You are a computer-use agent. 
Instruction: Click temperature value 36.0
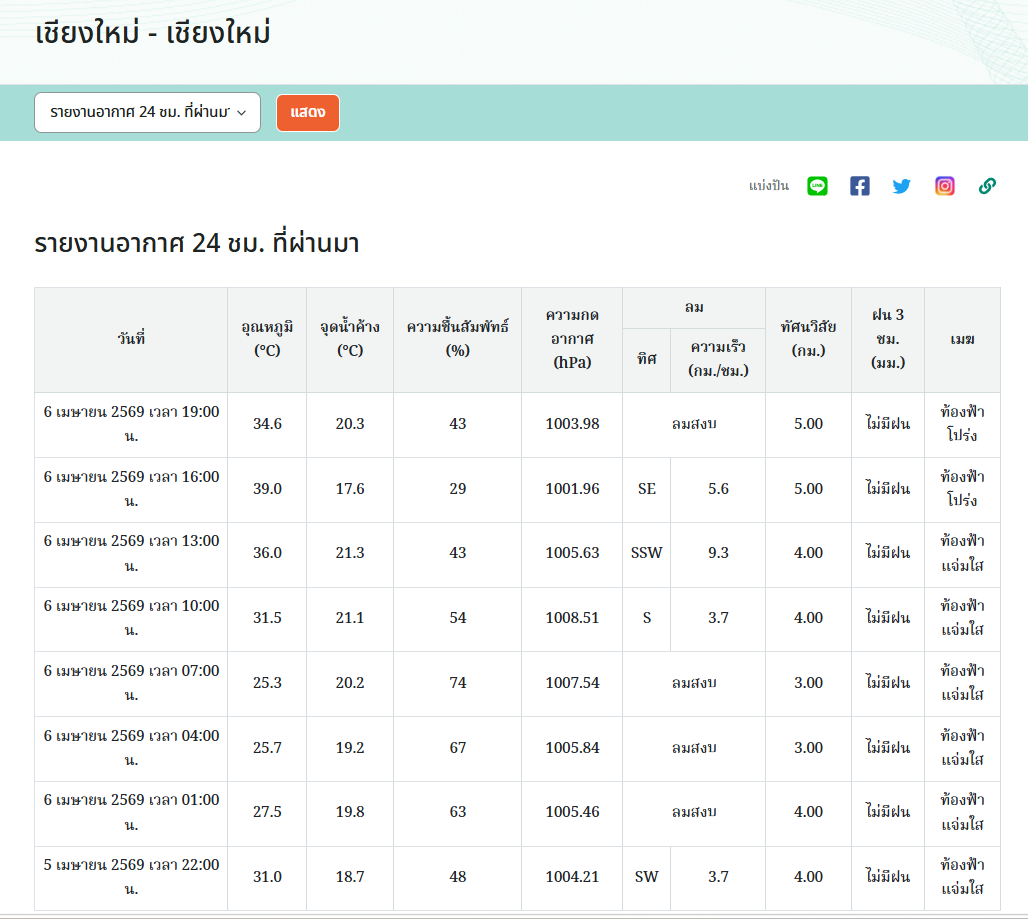267,553
